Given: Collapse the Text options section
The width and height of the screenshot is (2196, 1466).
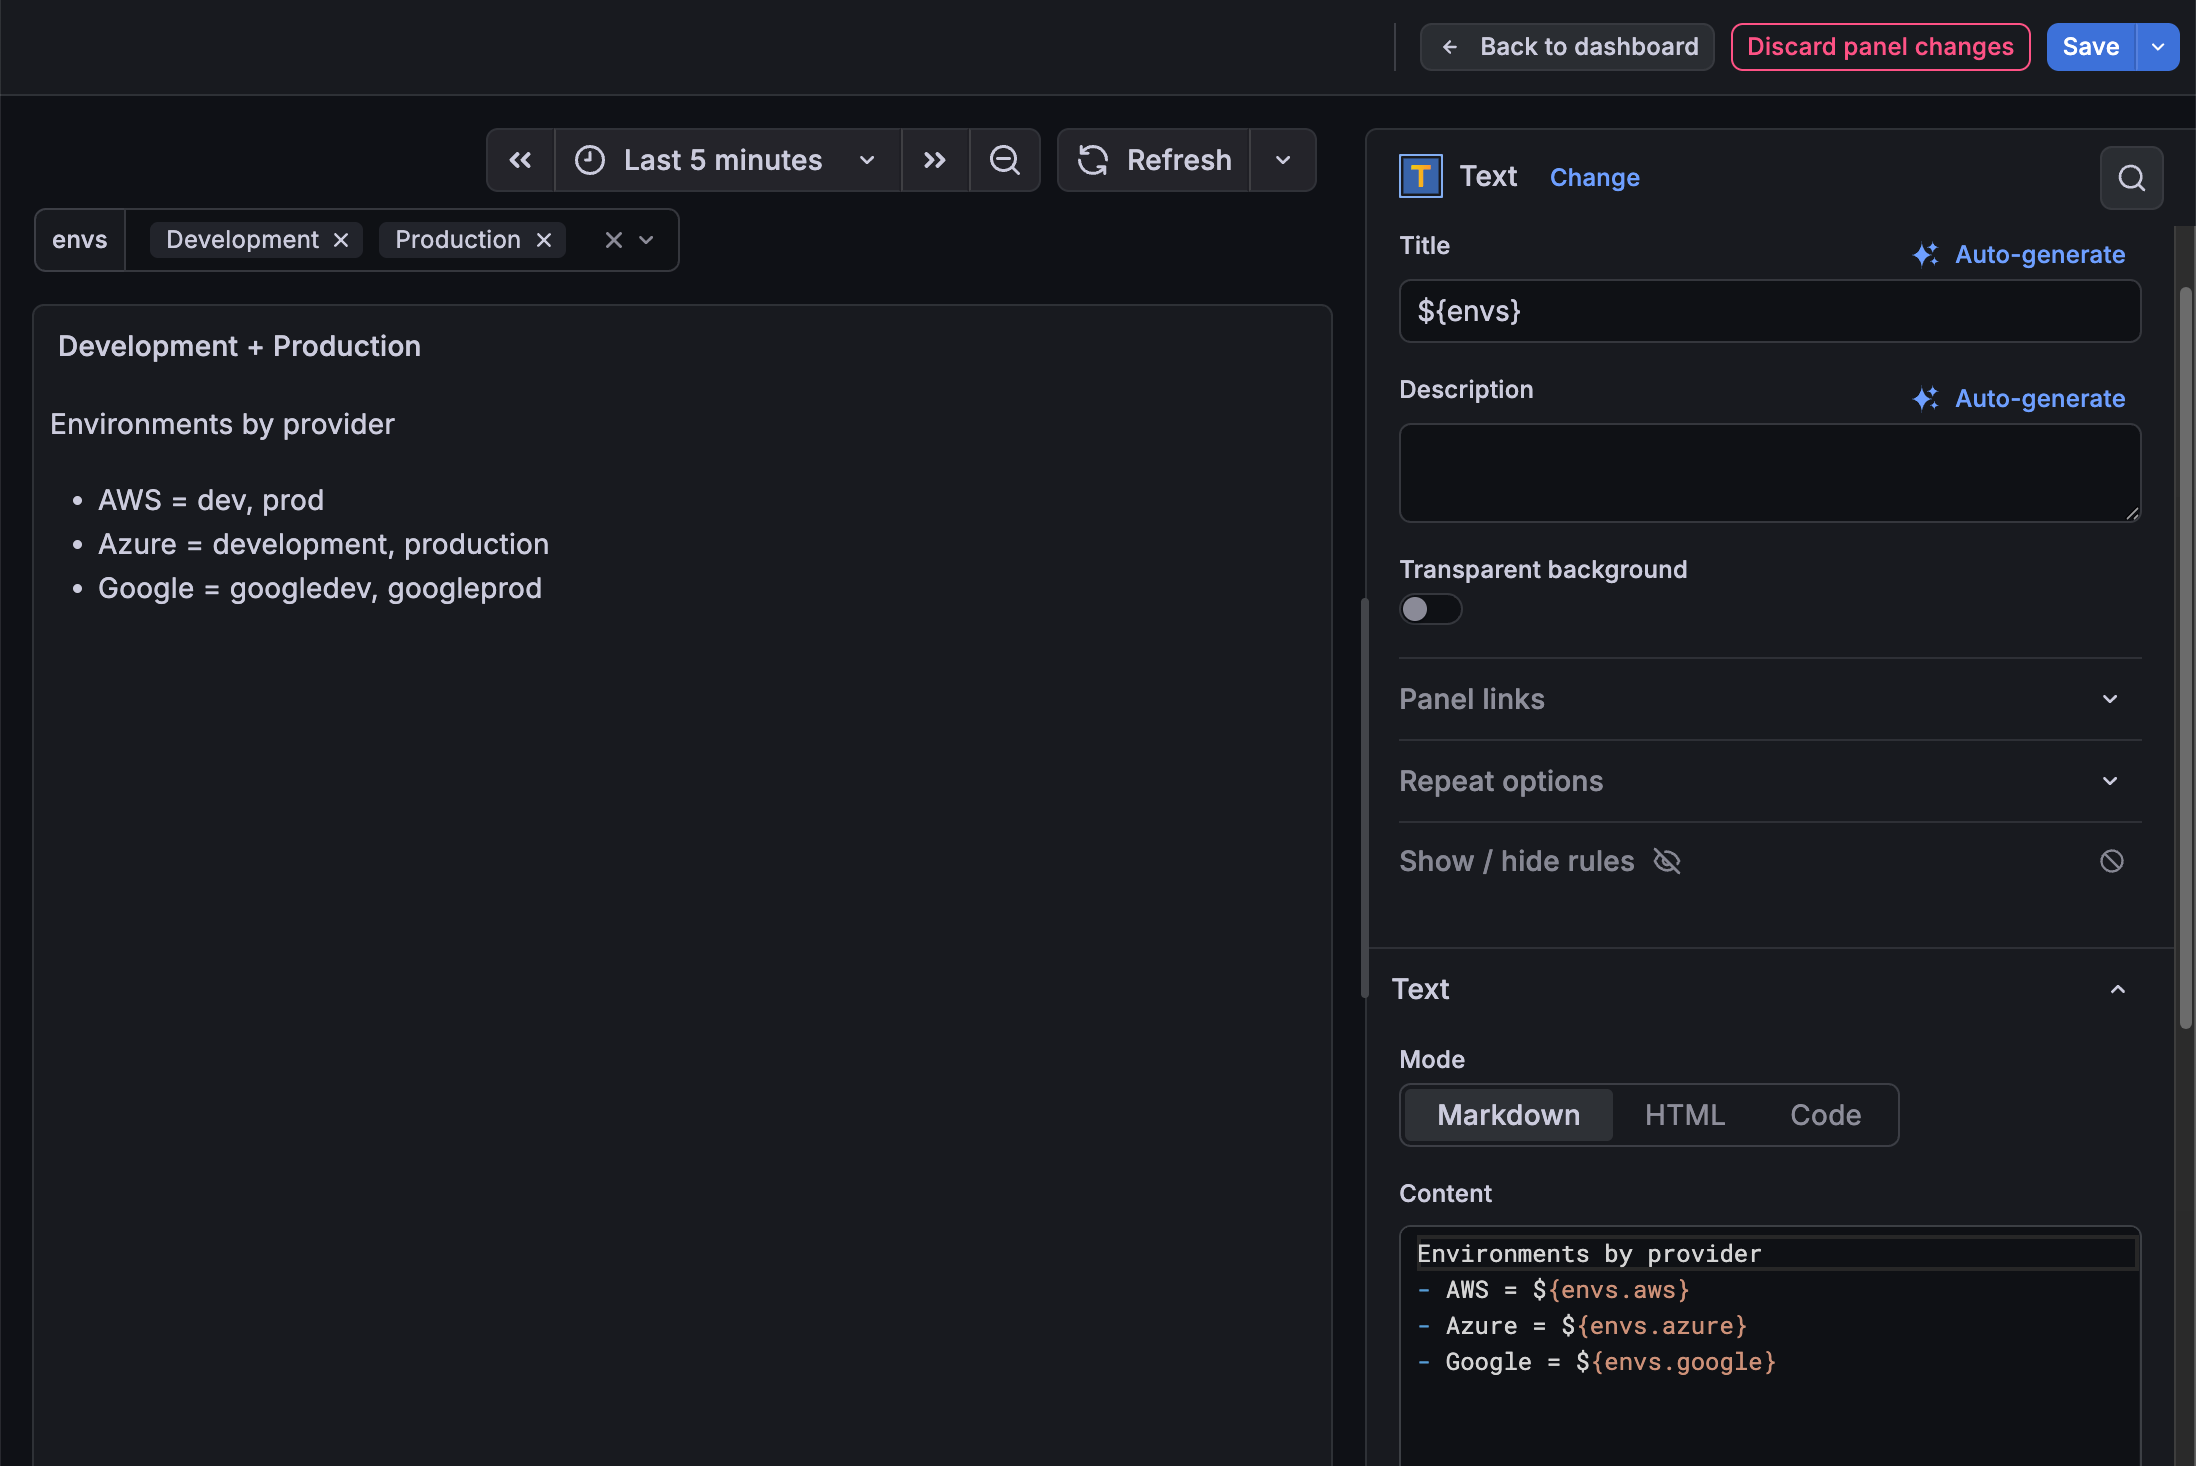Looking at the screenshot, I should [2117, 989].
